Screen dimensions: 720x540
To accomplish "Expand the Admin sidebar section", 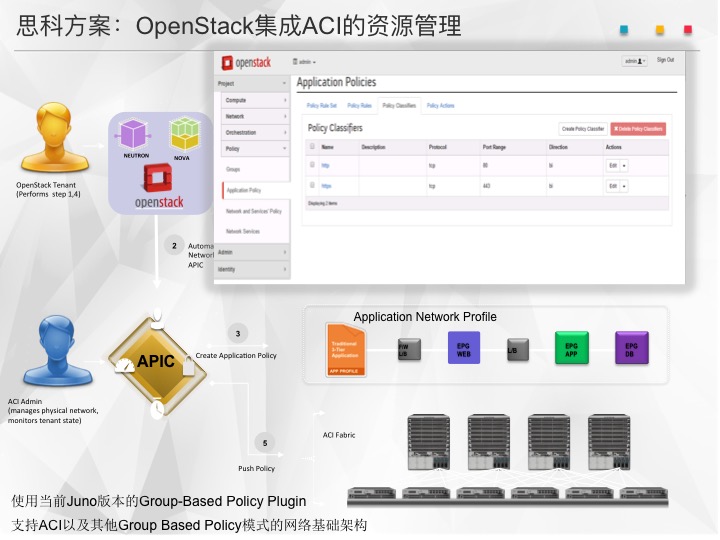I will (x=252, y=252).
